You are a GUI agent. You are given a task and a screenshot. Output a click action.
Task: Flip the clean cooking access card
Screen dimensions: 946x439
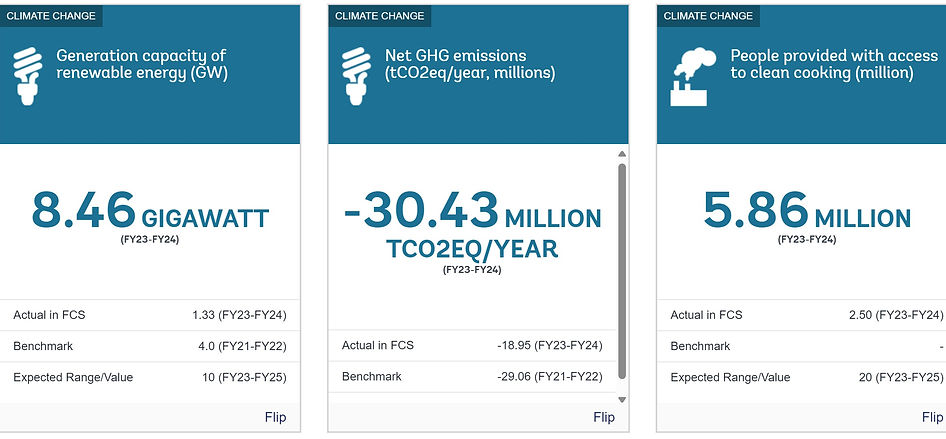[x=931, y=417]
